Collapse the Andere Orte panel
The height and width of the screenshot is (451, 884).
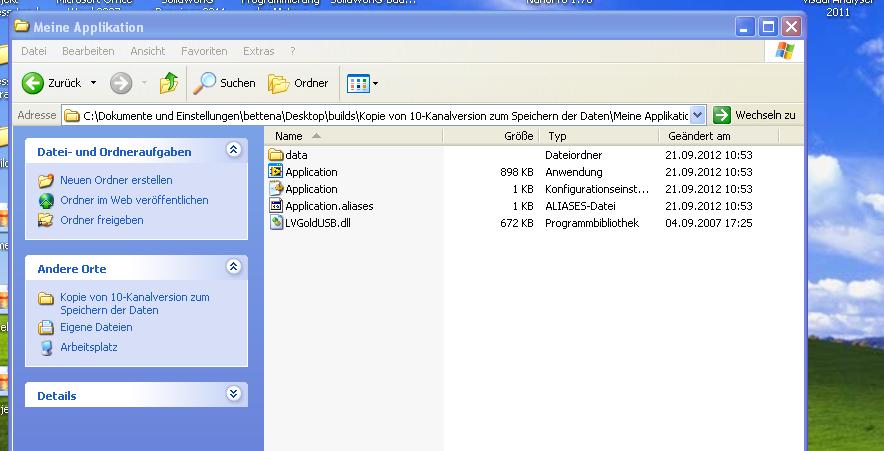pos(233,266)
